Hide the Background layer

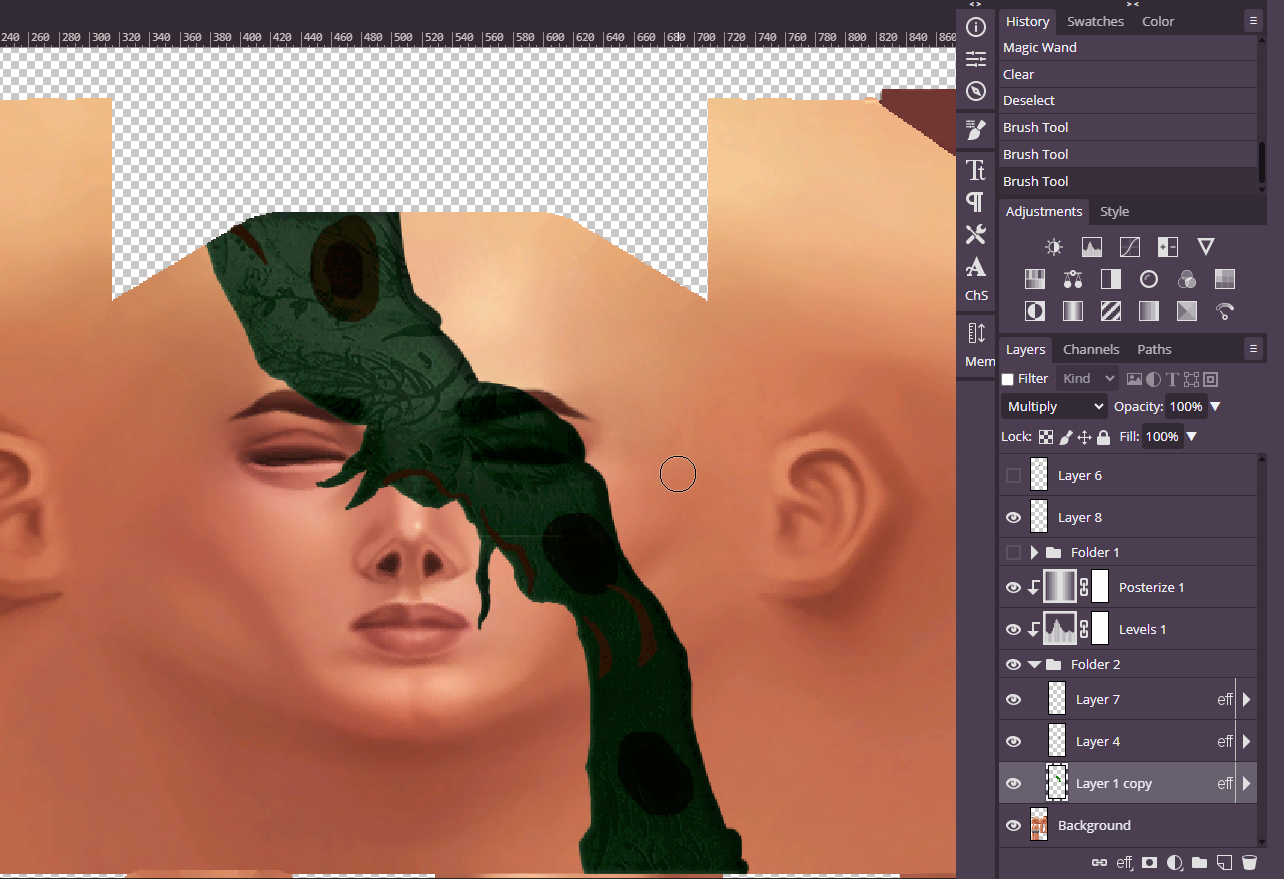tap(1013, 826)
